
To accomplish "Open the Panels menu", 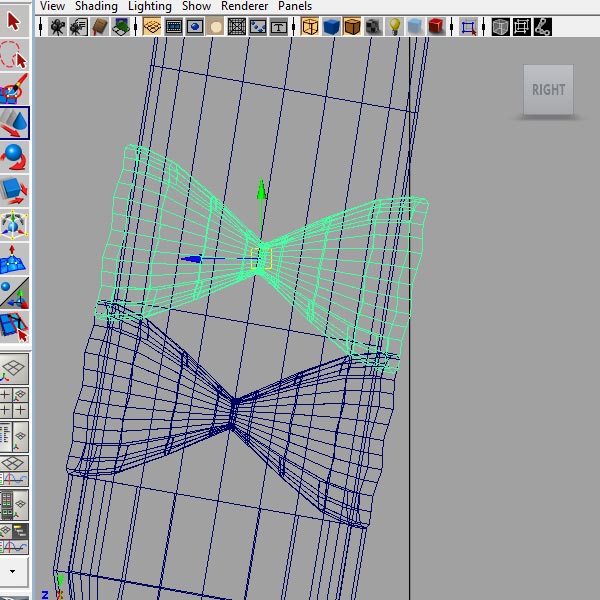I will 295,6.
